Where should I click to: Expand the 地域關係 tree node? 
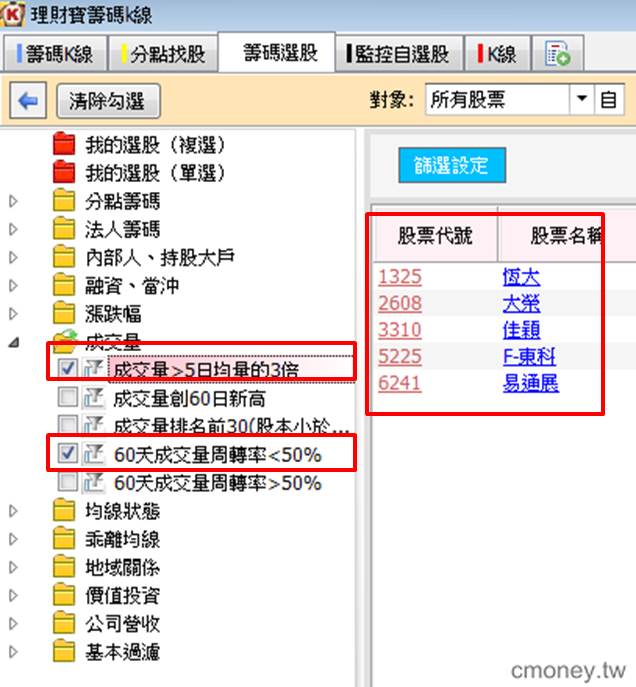click(13, 567)
